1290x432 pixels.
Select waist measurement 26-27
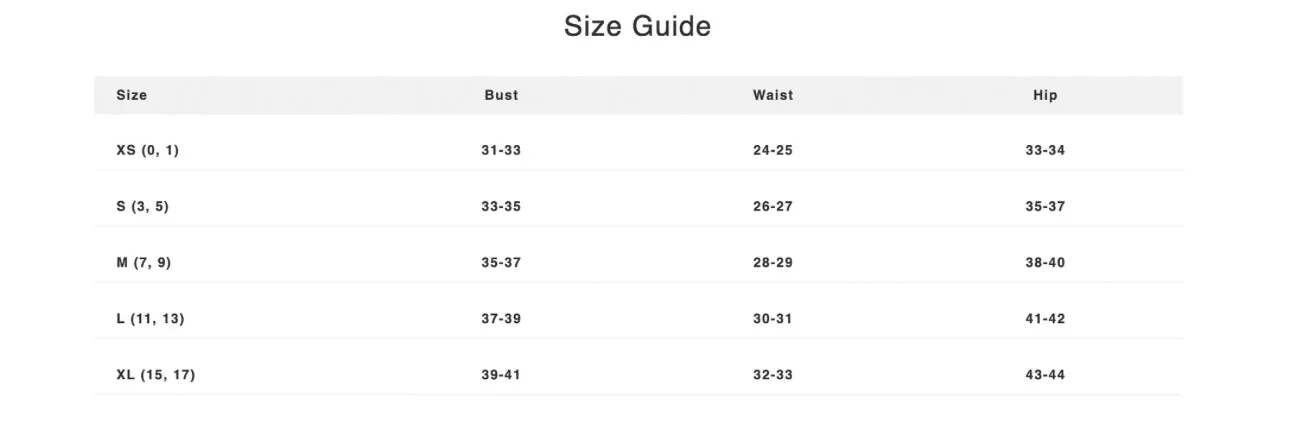point(773,207)
